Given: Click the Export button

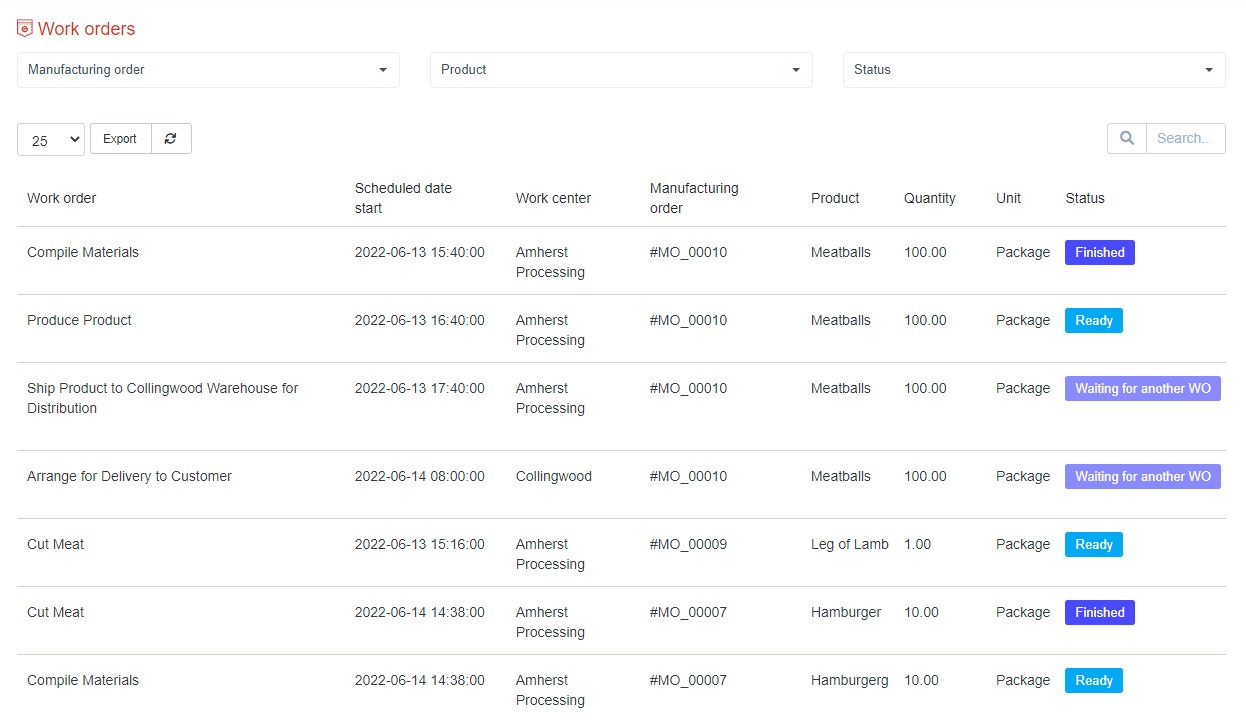Looking at the screenshot, I should (x=120, y=139).
